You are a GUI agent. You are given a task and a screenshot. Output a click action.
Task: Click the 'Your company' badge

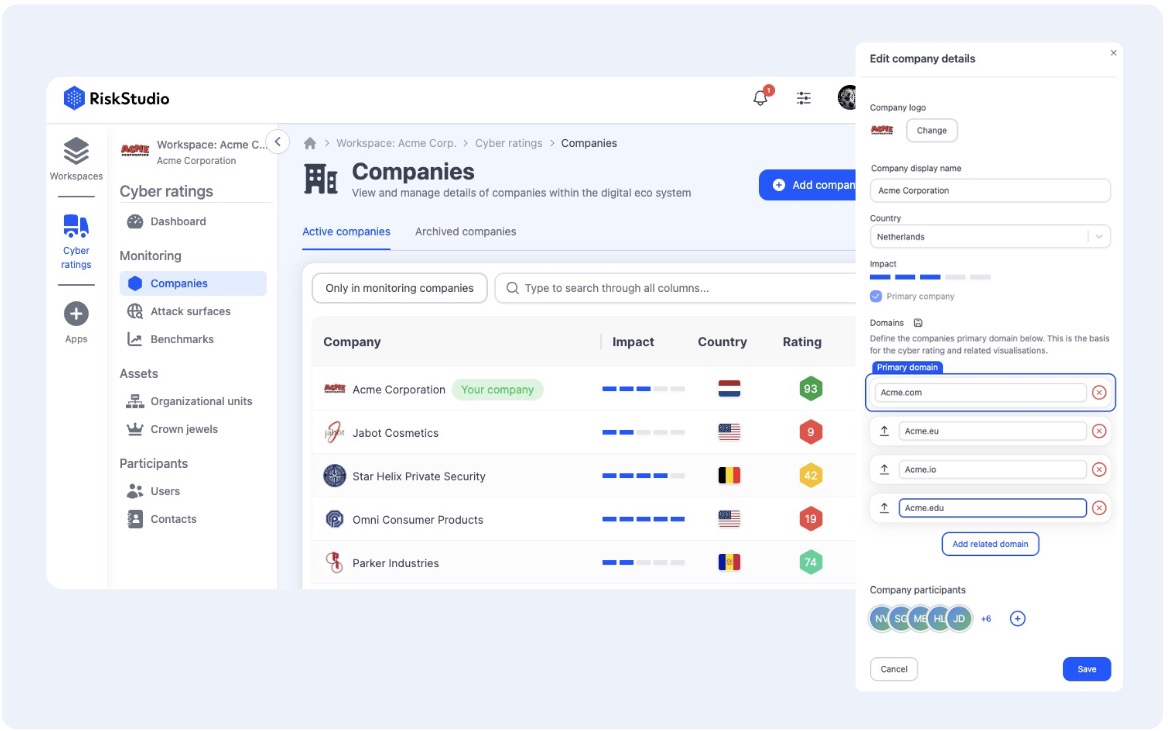[498, 390]
